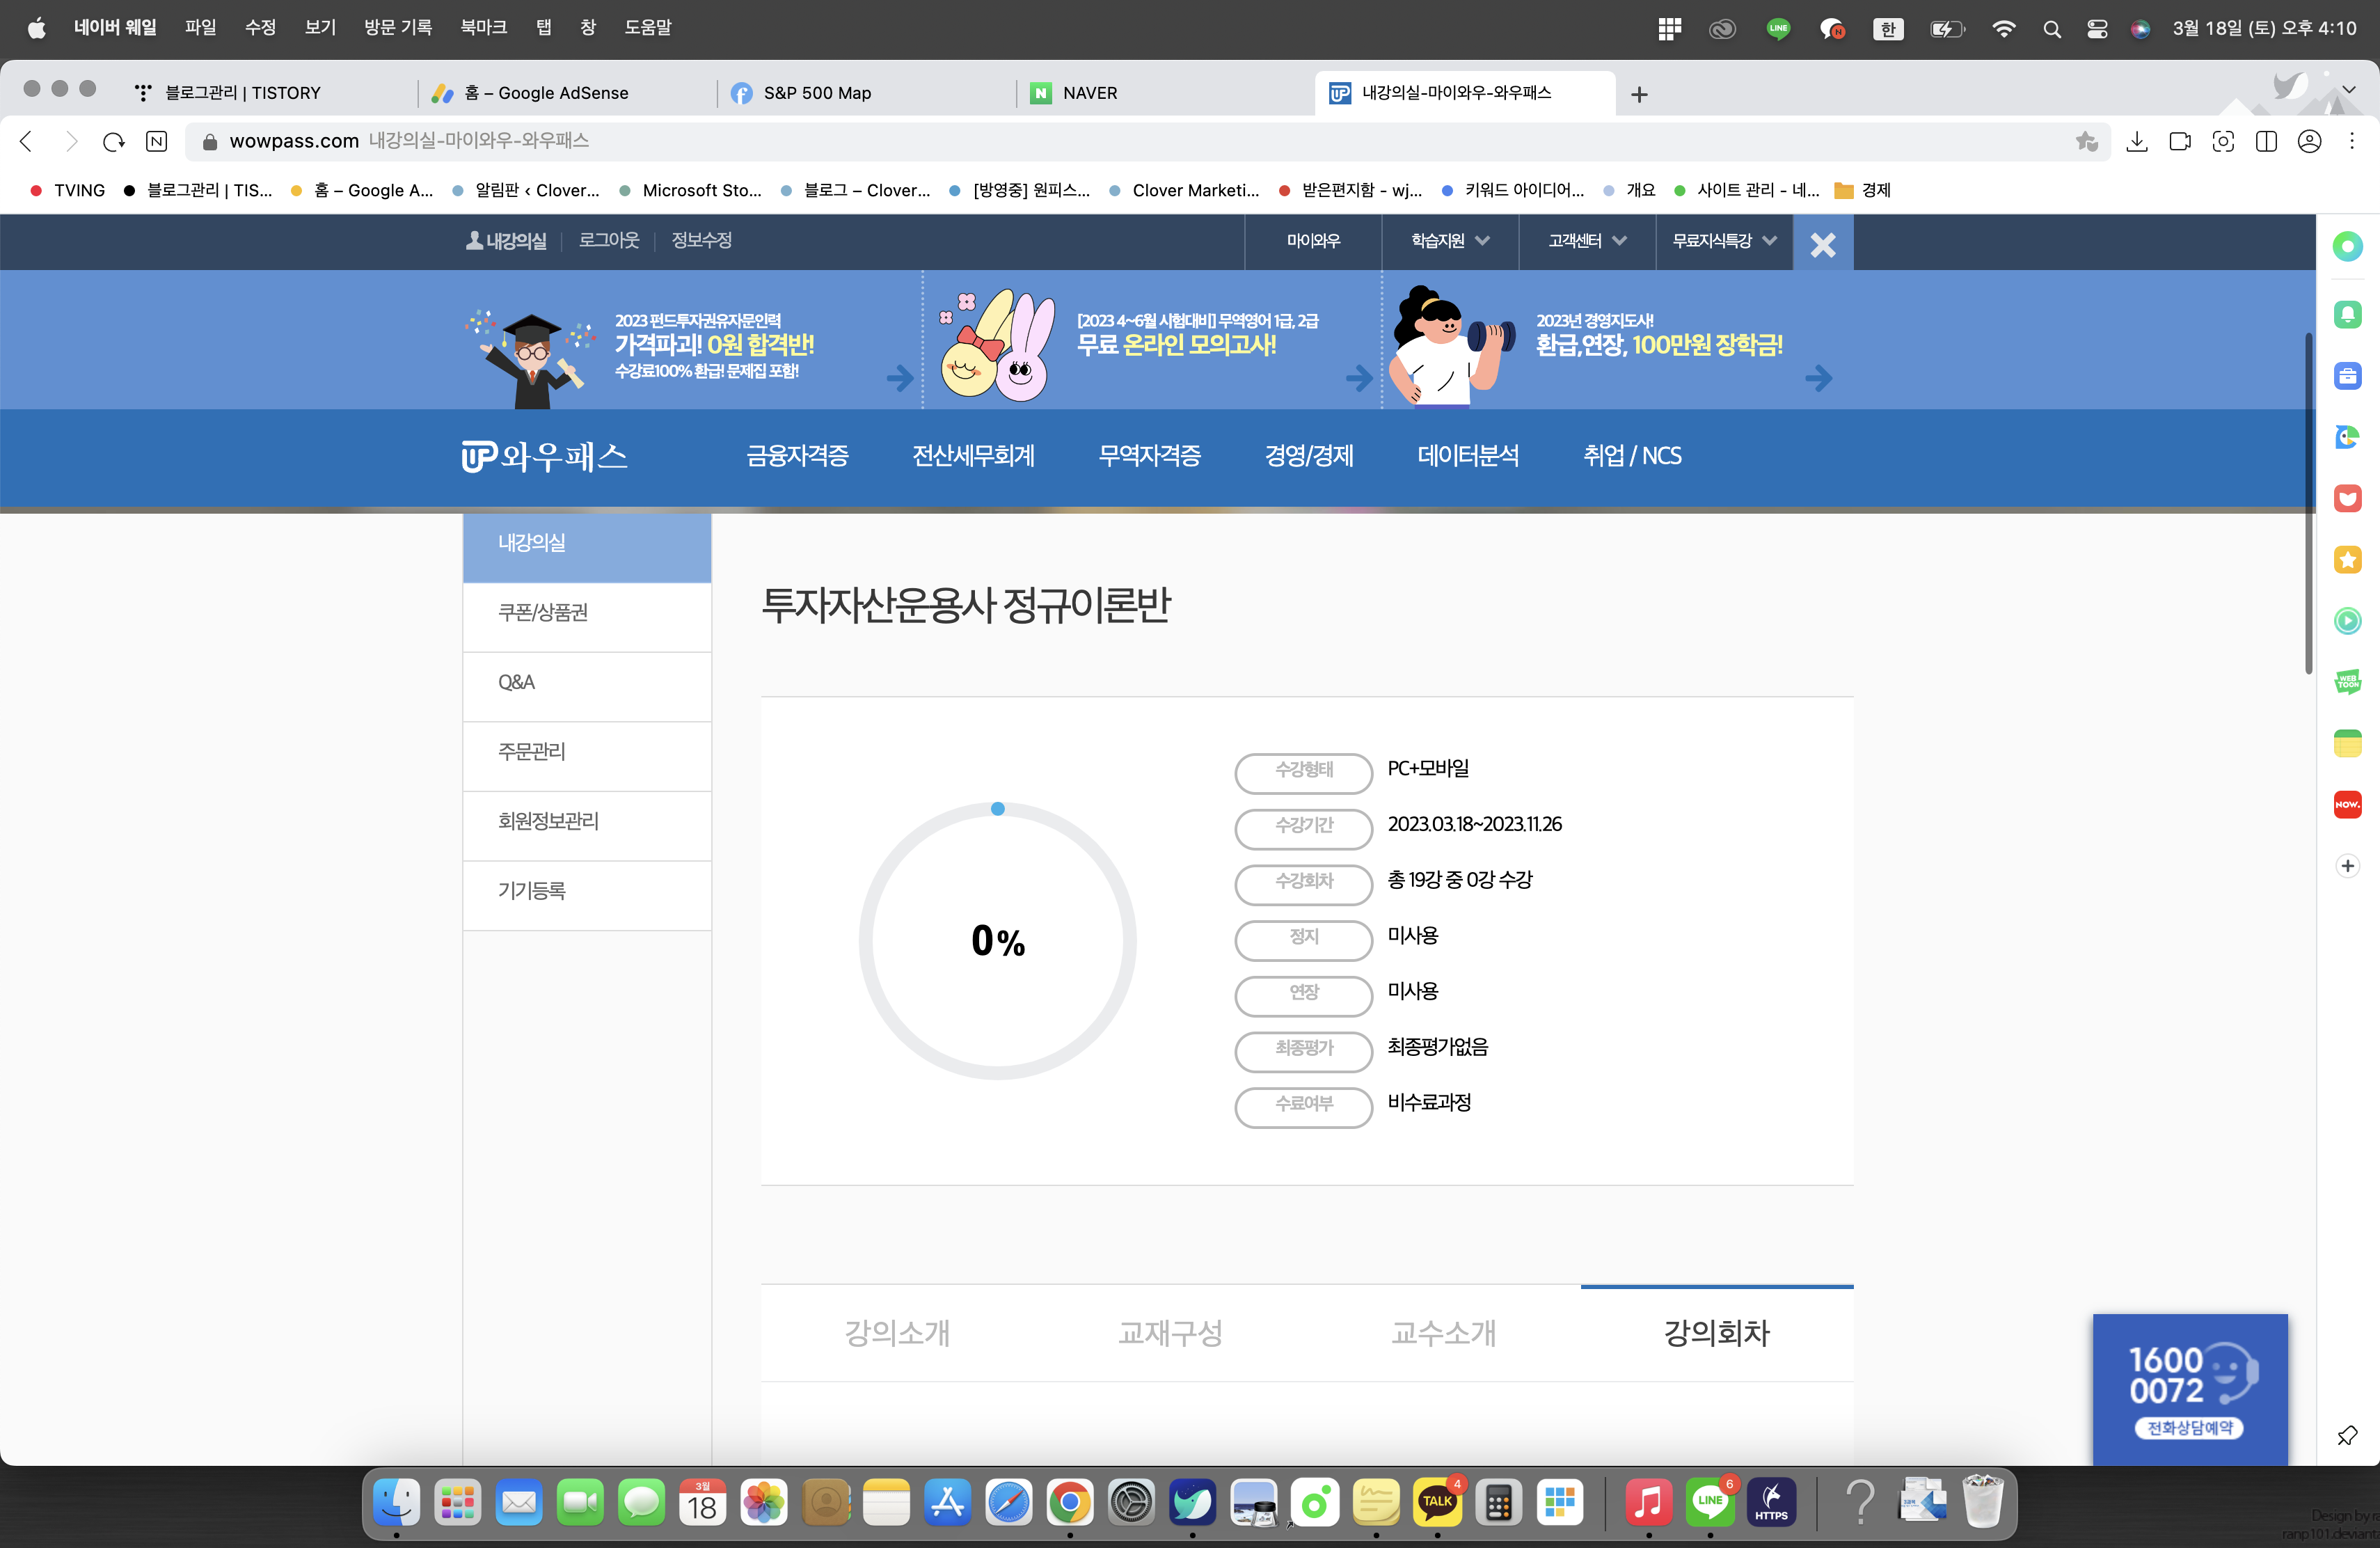The image size is (2380, 1548).
Task: Click the screen capture icon in toolbar
Action: point(2223,142)
